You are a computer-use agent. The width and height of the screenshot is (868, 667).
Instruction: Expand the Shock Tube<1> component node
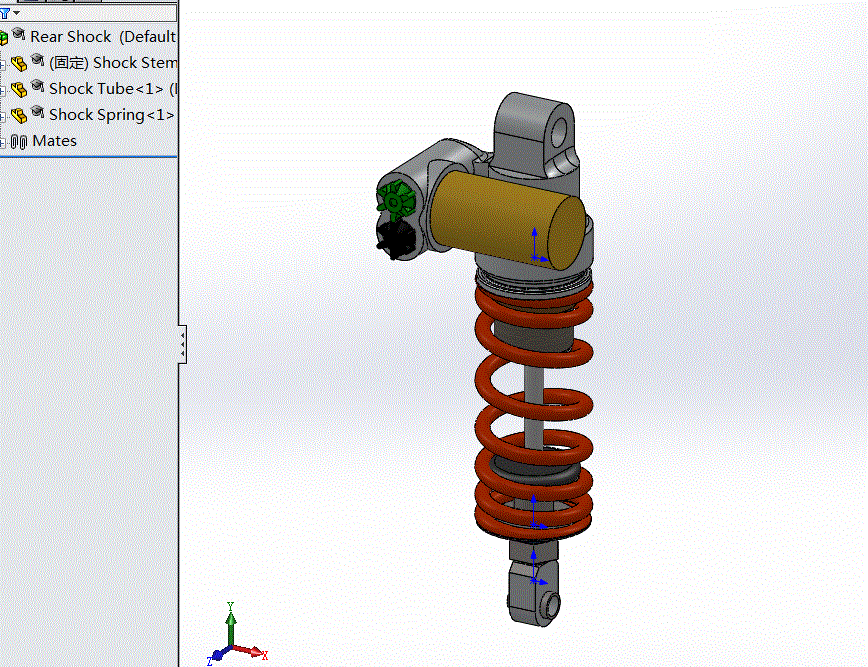click(x=2, y=91)
